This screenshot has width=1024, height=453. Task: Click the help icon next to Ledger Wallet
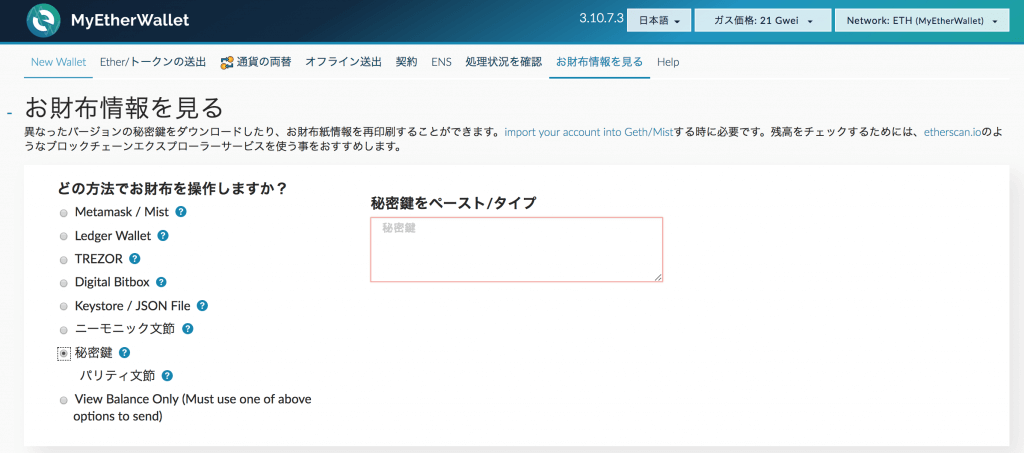click(163, 235)
